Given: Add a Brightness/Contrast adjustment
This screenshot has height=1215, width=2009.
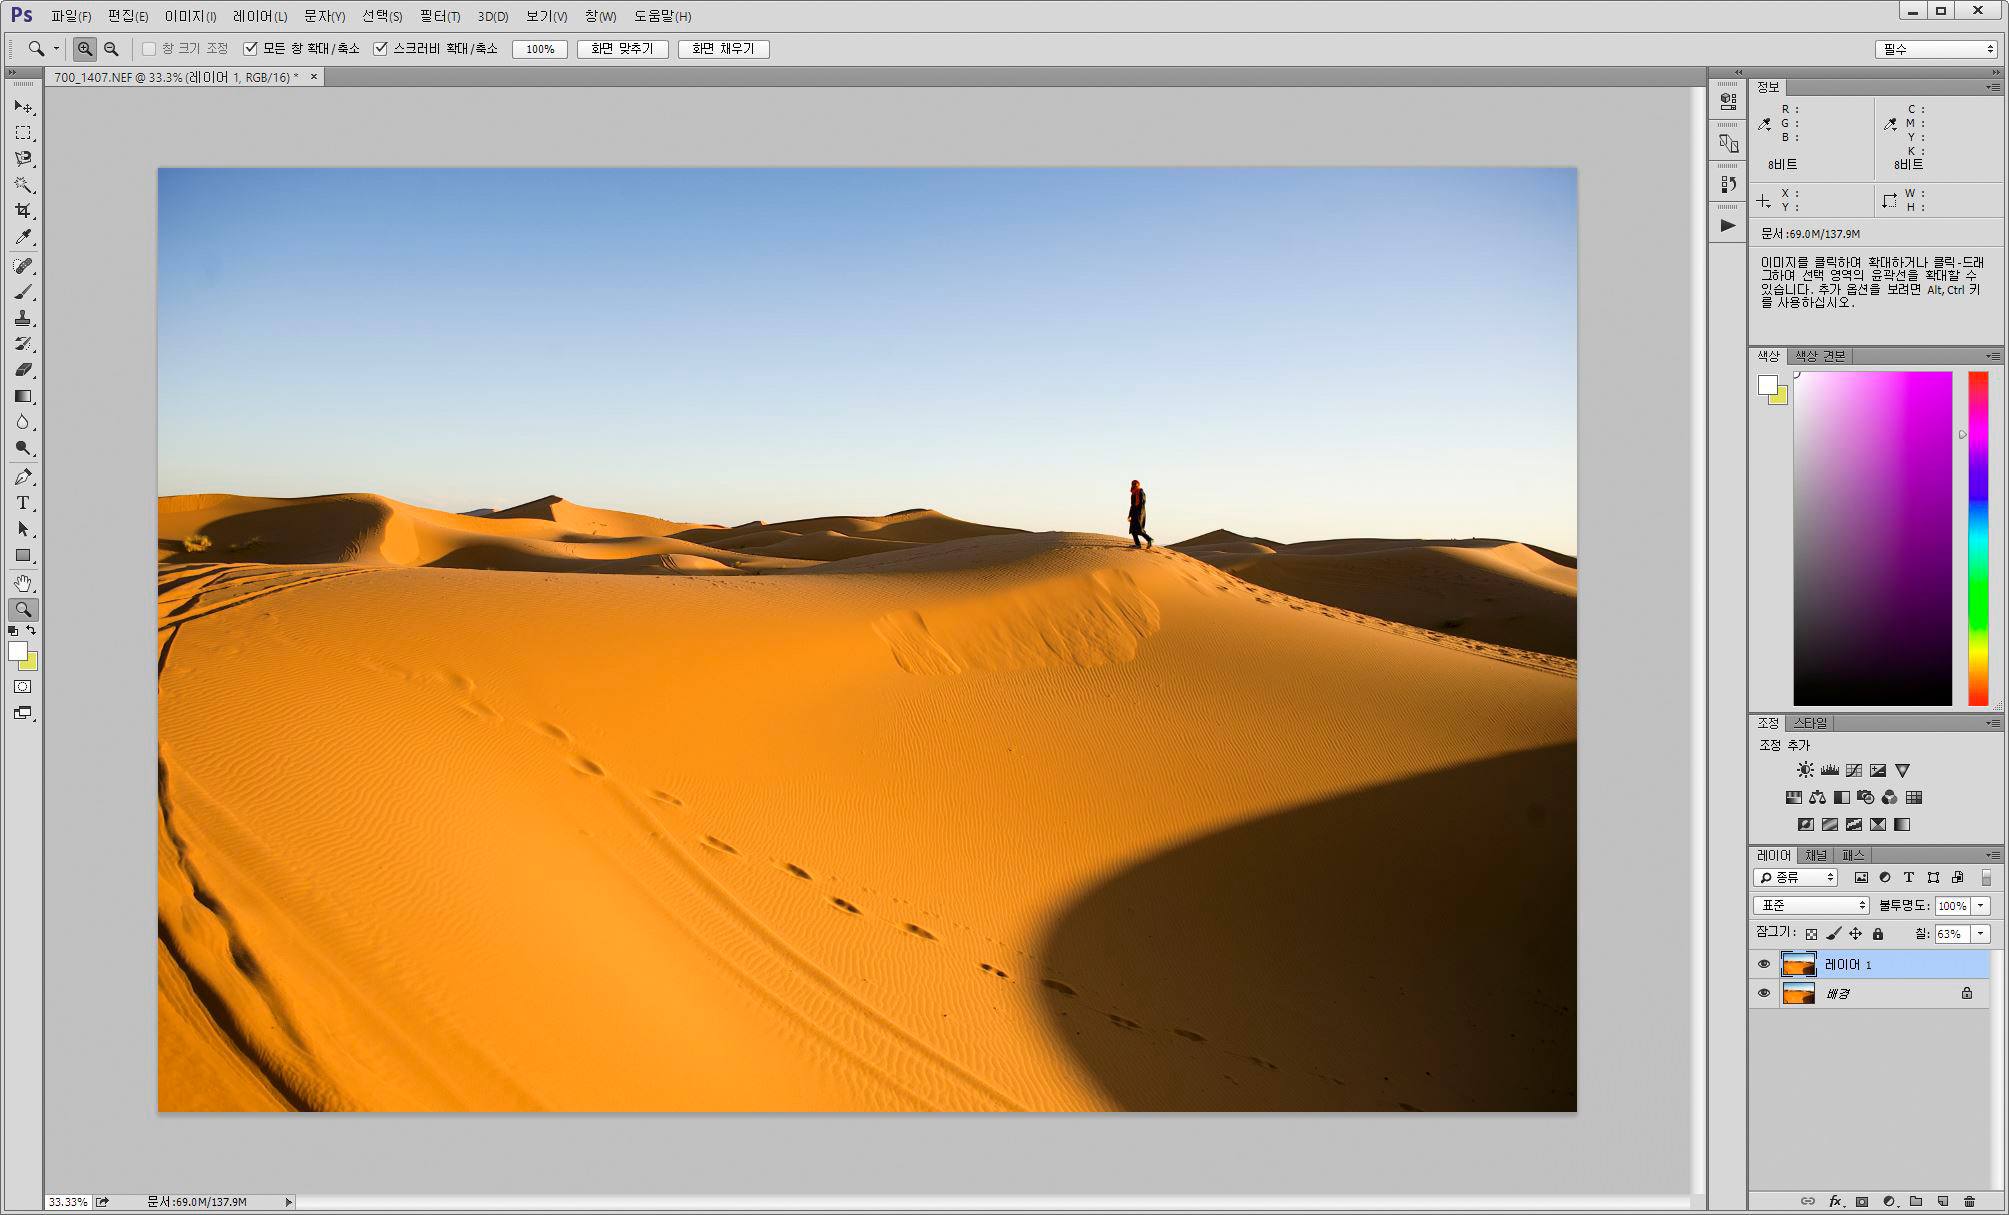Looking at the screenshot, I should (1805, 770).
